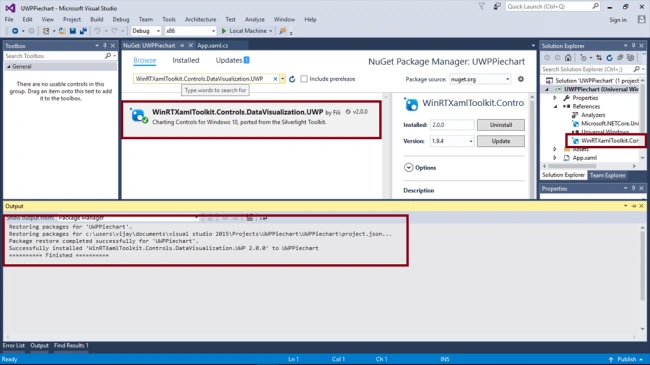Click the Navigate Backward toolbar icon
The width and height of the screenshot is (650, 365).
point(15,31)
